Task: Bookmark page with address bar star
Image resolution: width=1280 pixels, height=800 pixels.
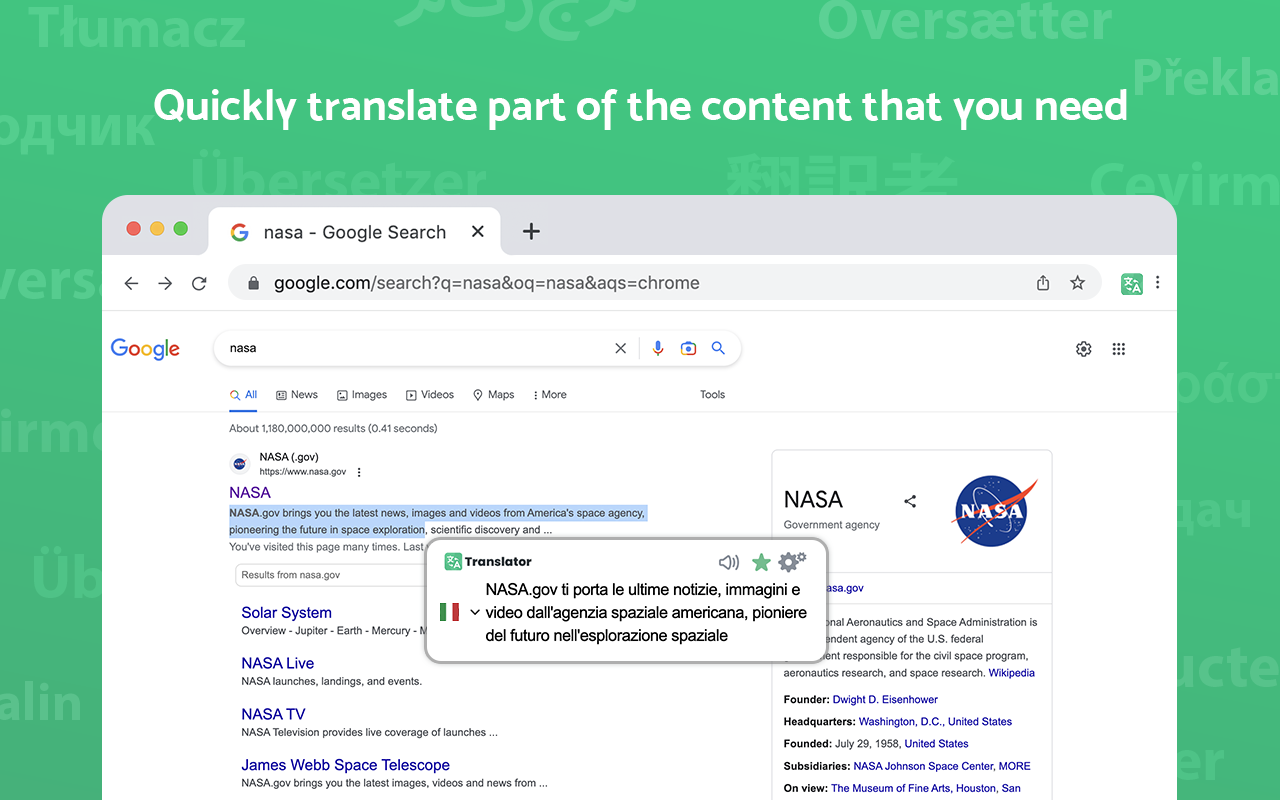Action: [x=1077, y=283]
